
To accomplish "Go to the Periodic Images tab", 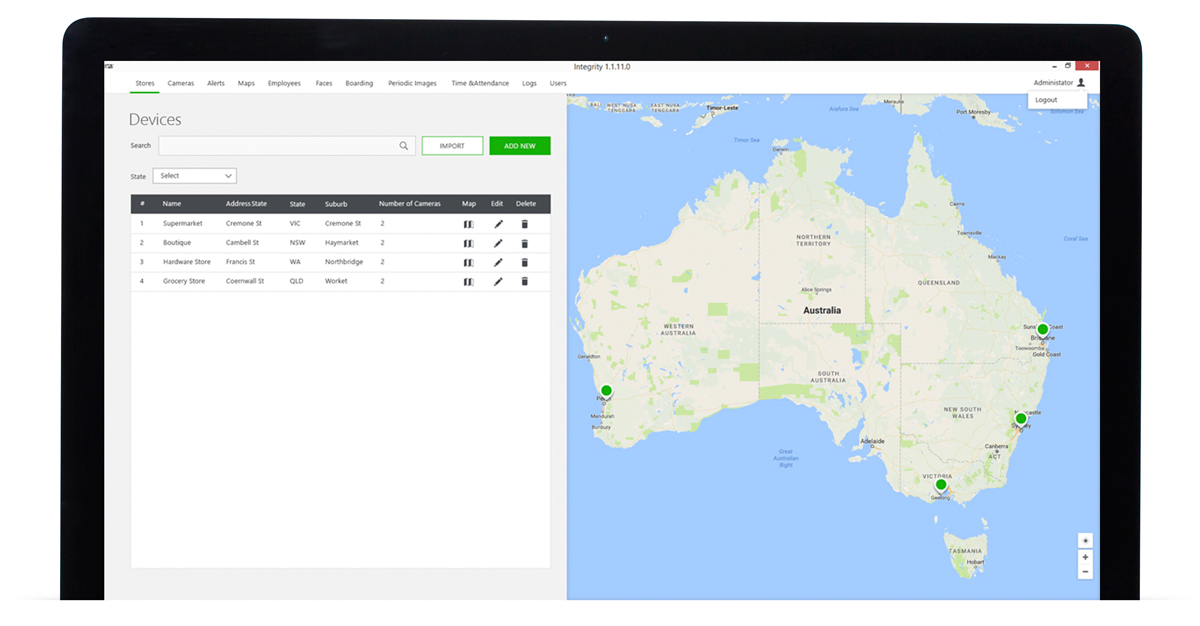I will click(x=412, y=84).
